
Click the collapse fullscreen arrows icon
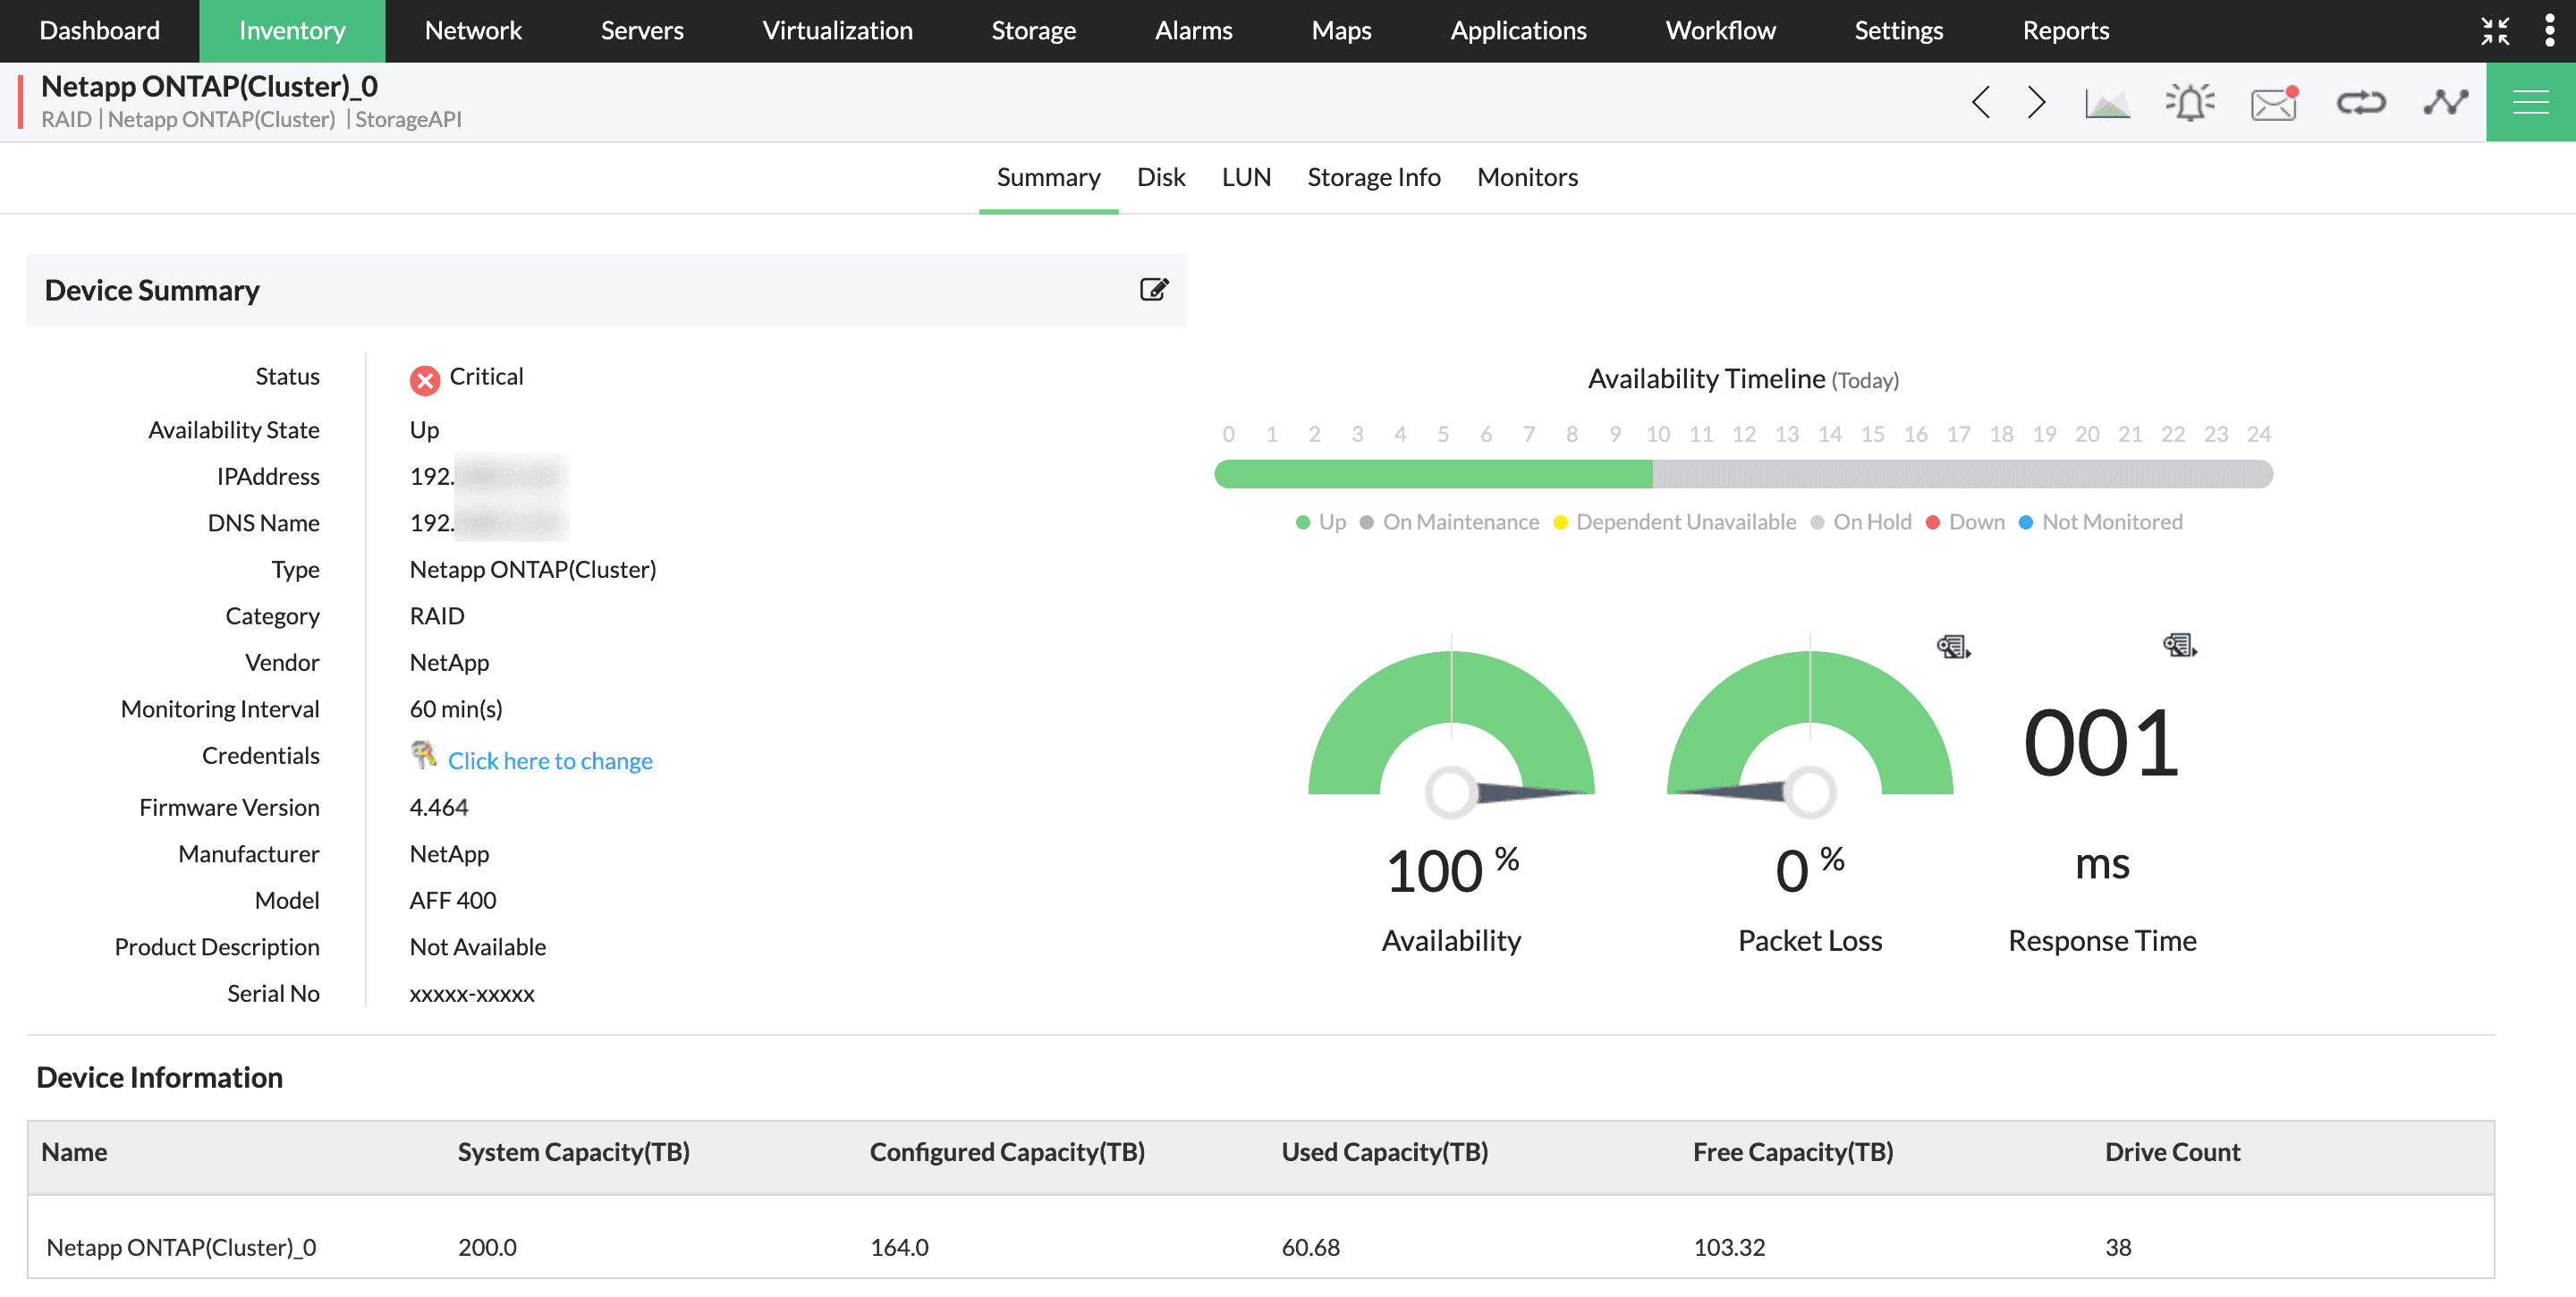click(x=2495, y=31)
